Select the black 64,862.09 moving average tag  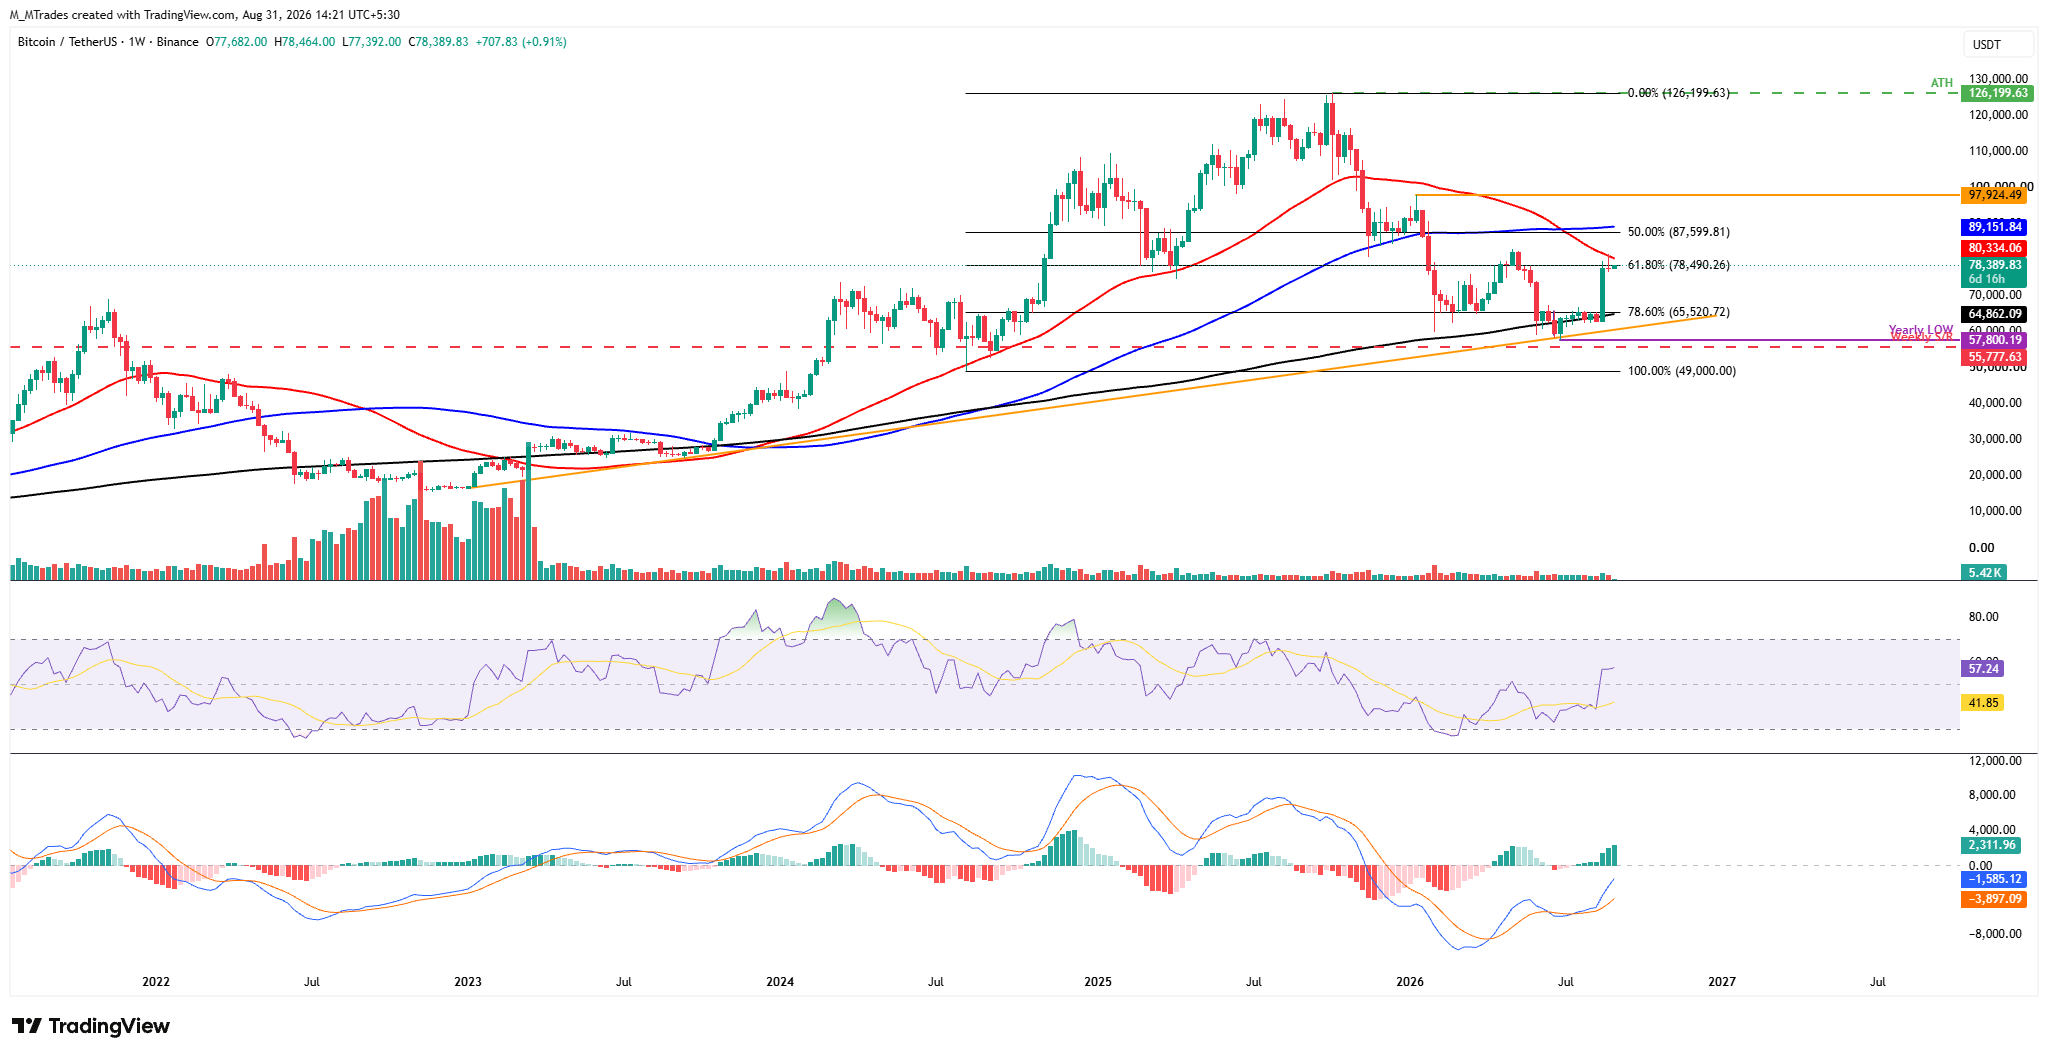pyautogui.click(x=1995, y=314)
